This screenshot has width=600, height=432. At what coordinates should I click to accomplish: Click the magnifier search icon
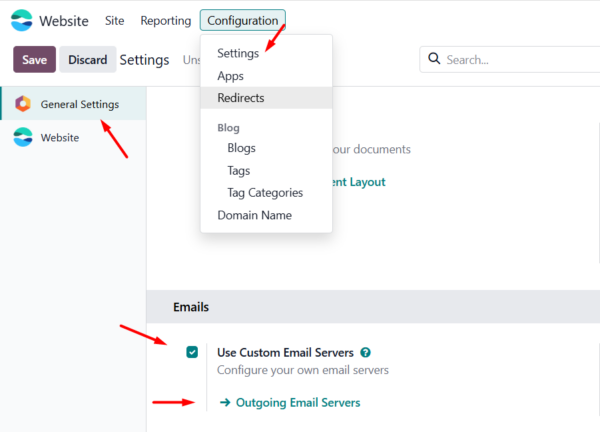point(434,59)
